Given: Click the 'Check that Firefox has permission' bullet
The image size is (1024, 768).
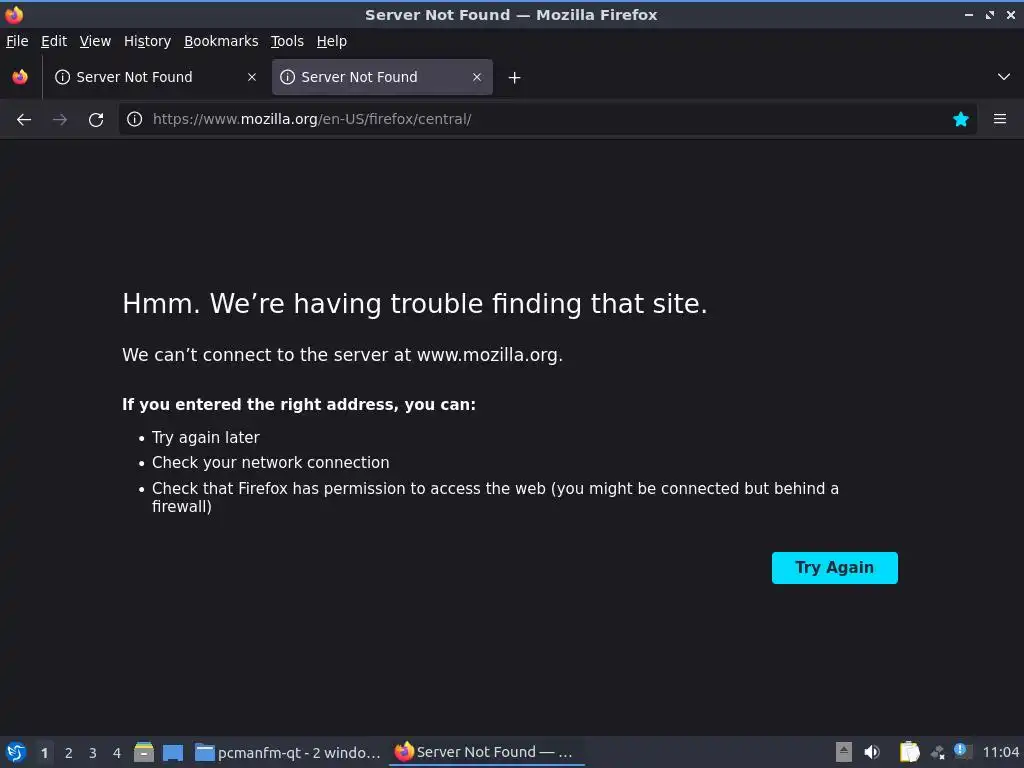Looking at the screenshot, I should (x=495, y=497).
